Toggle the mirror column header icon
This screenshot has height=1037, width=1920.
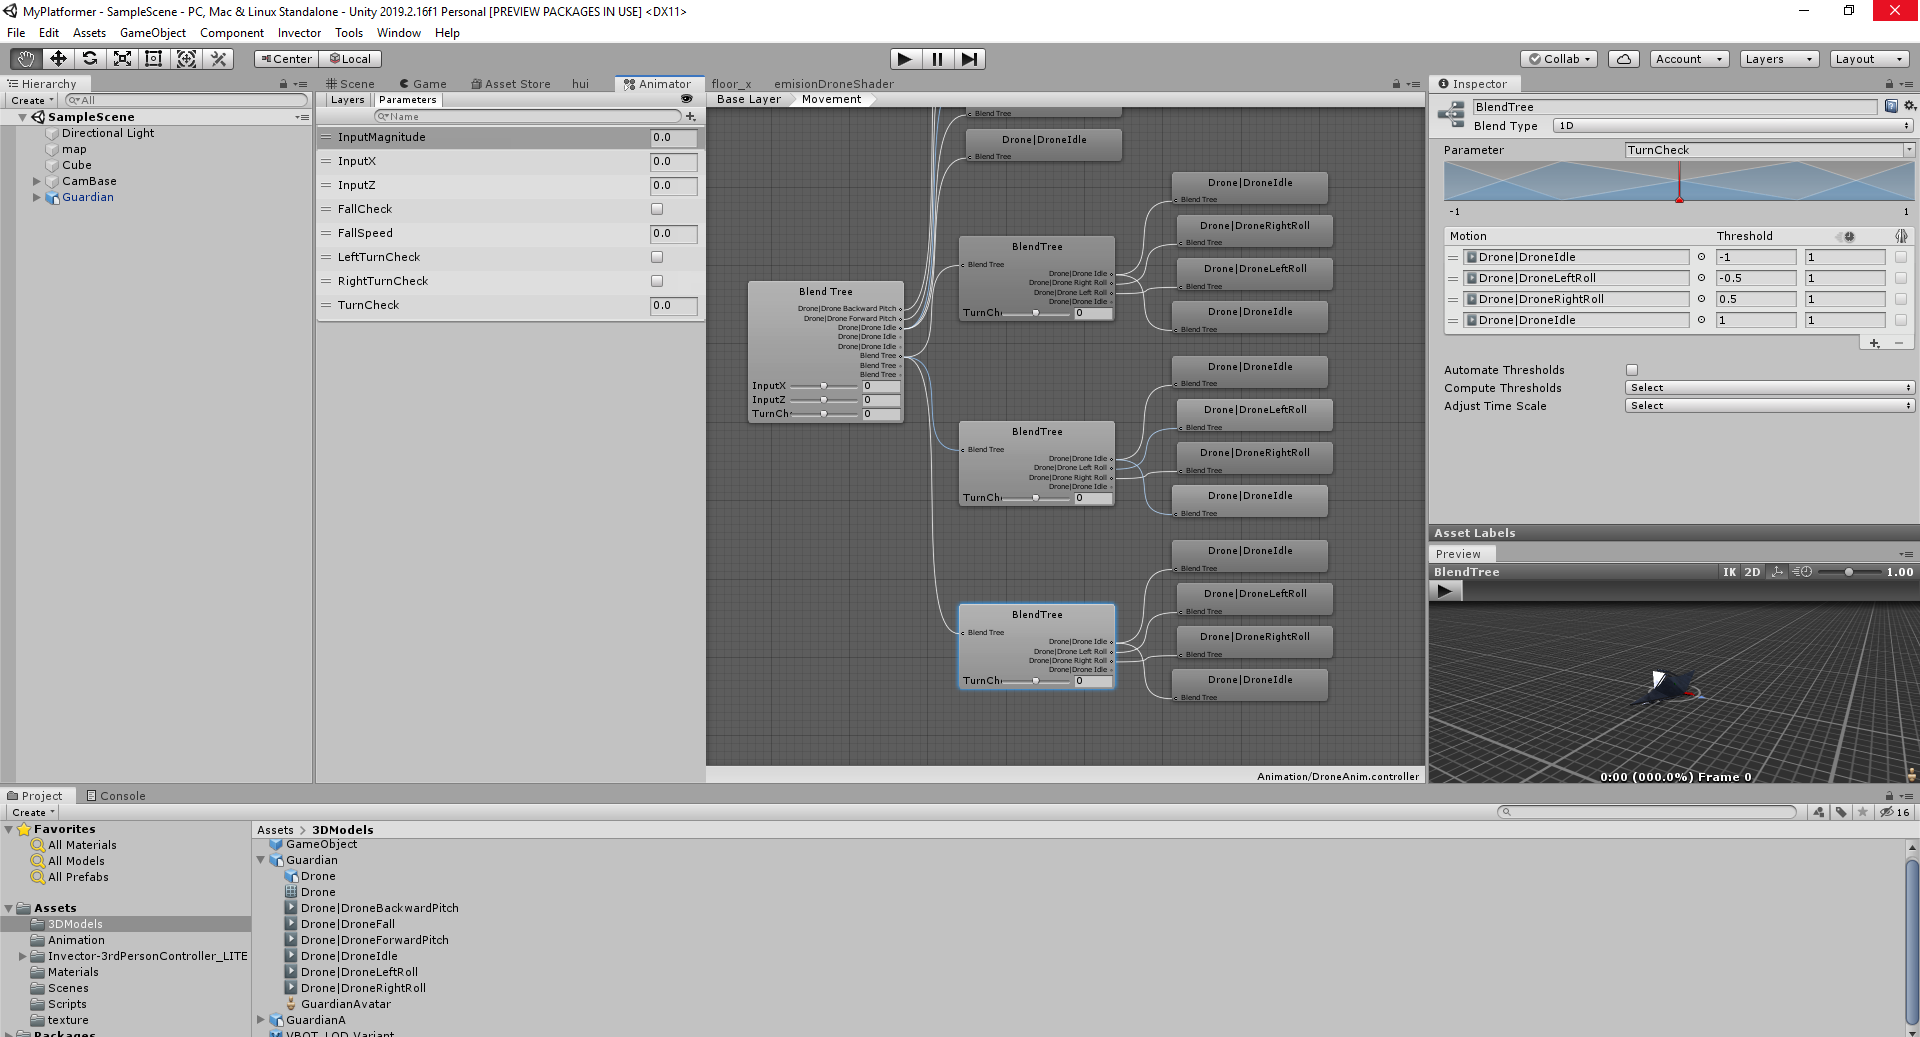pos(1901,236)
